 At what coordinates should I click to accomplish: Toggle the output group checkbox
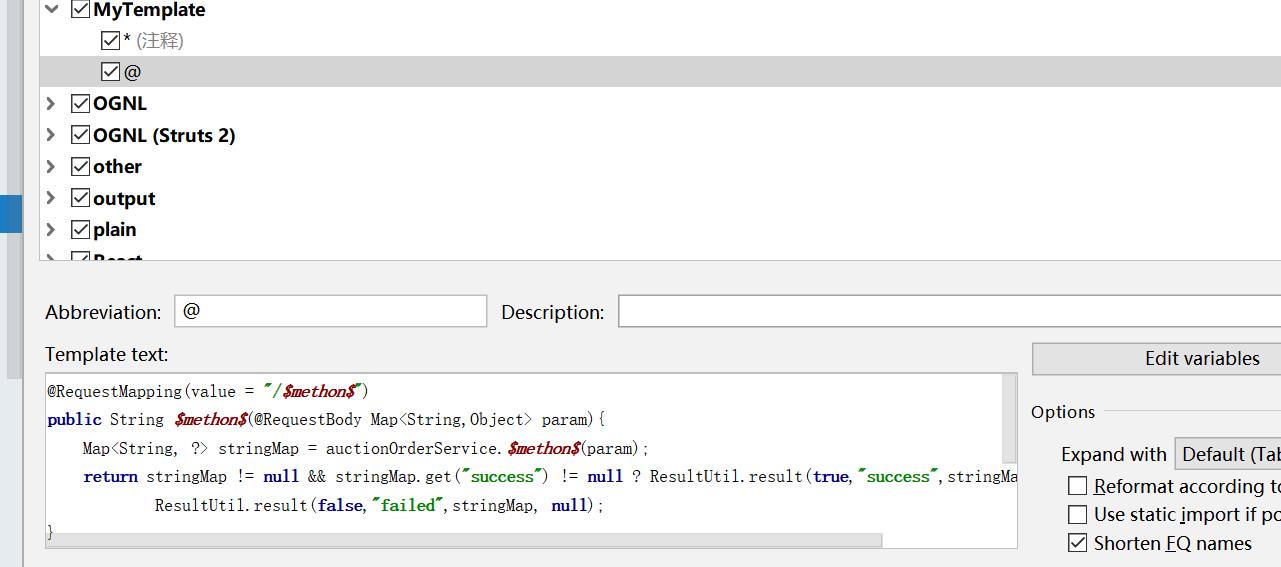[81, 198]
